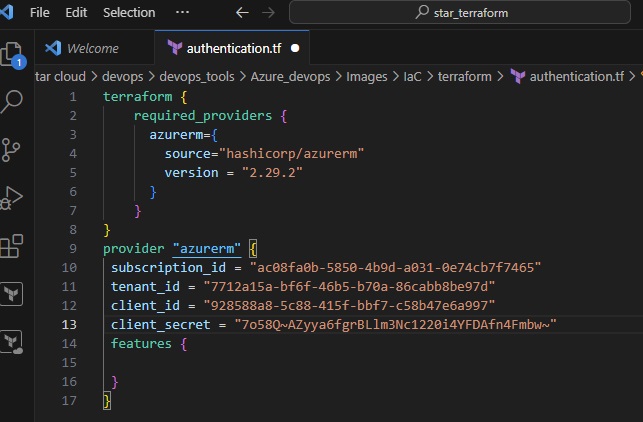Open the Terraform extension panel icon
Screen dimensions: 643x422
(x=11, y=294)
